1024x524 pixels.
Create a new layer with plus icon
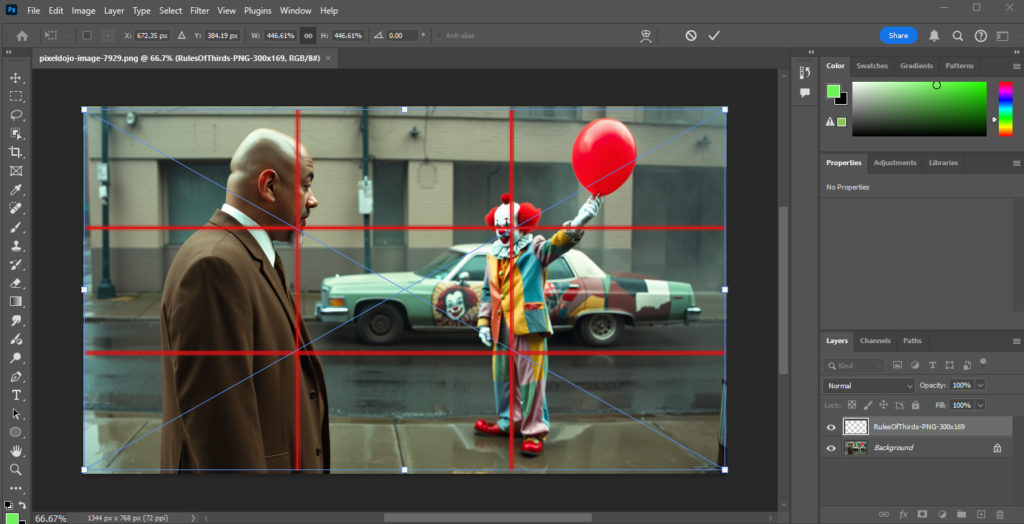[981, 514]
